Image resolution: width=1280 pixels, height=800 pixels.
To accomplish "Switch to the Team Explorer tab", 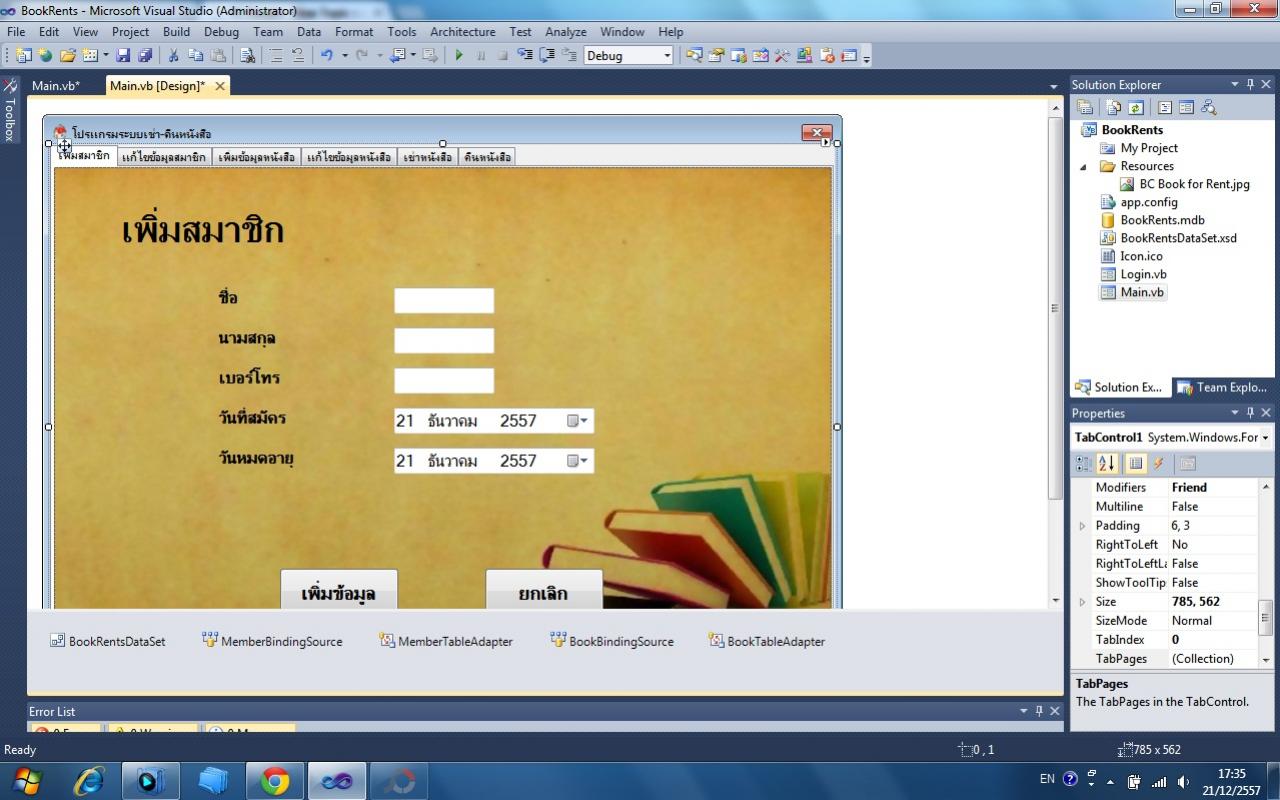I will [x=1222, y=387].
